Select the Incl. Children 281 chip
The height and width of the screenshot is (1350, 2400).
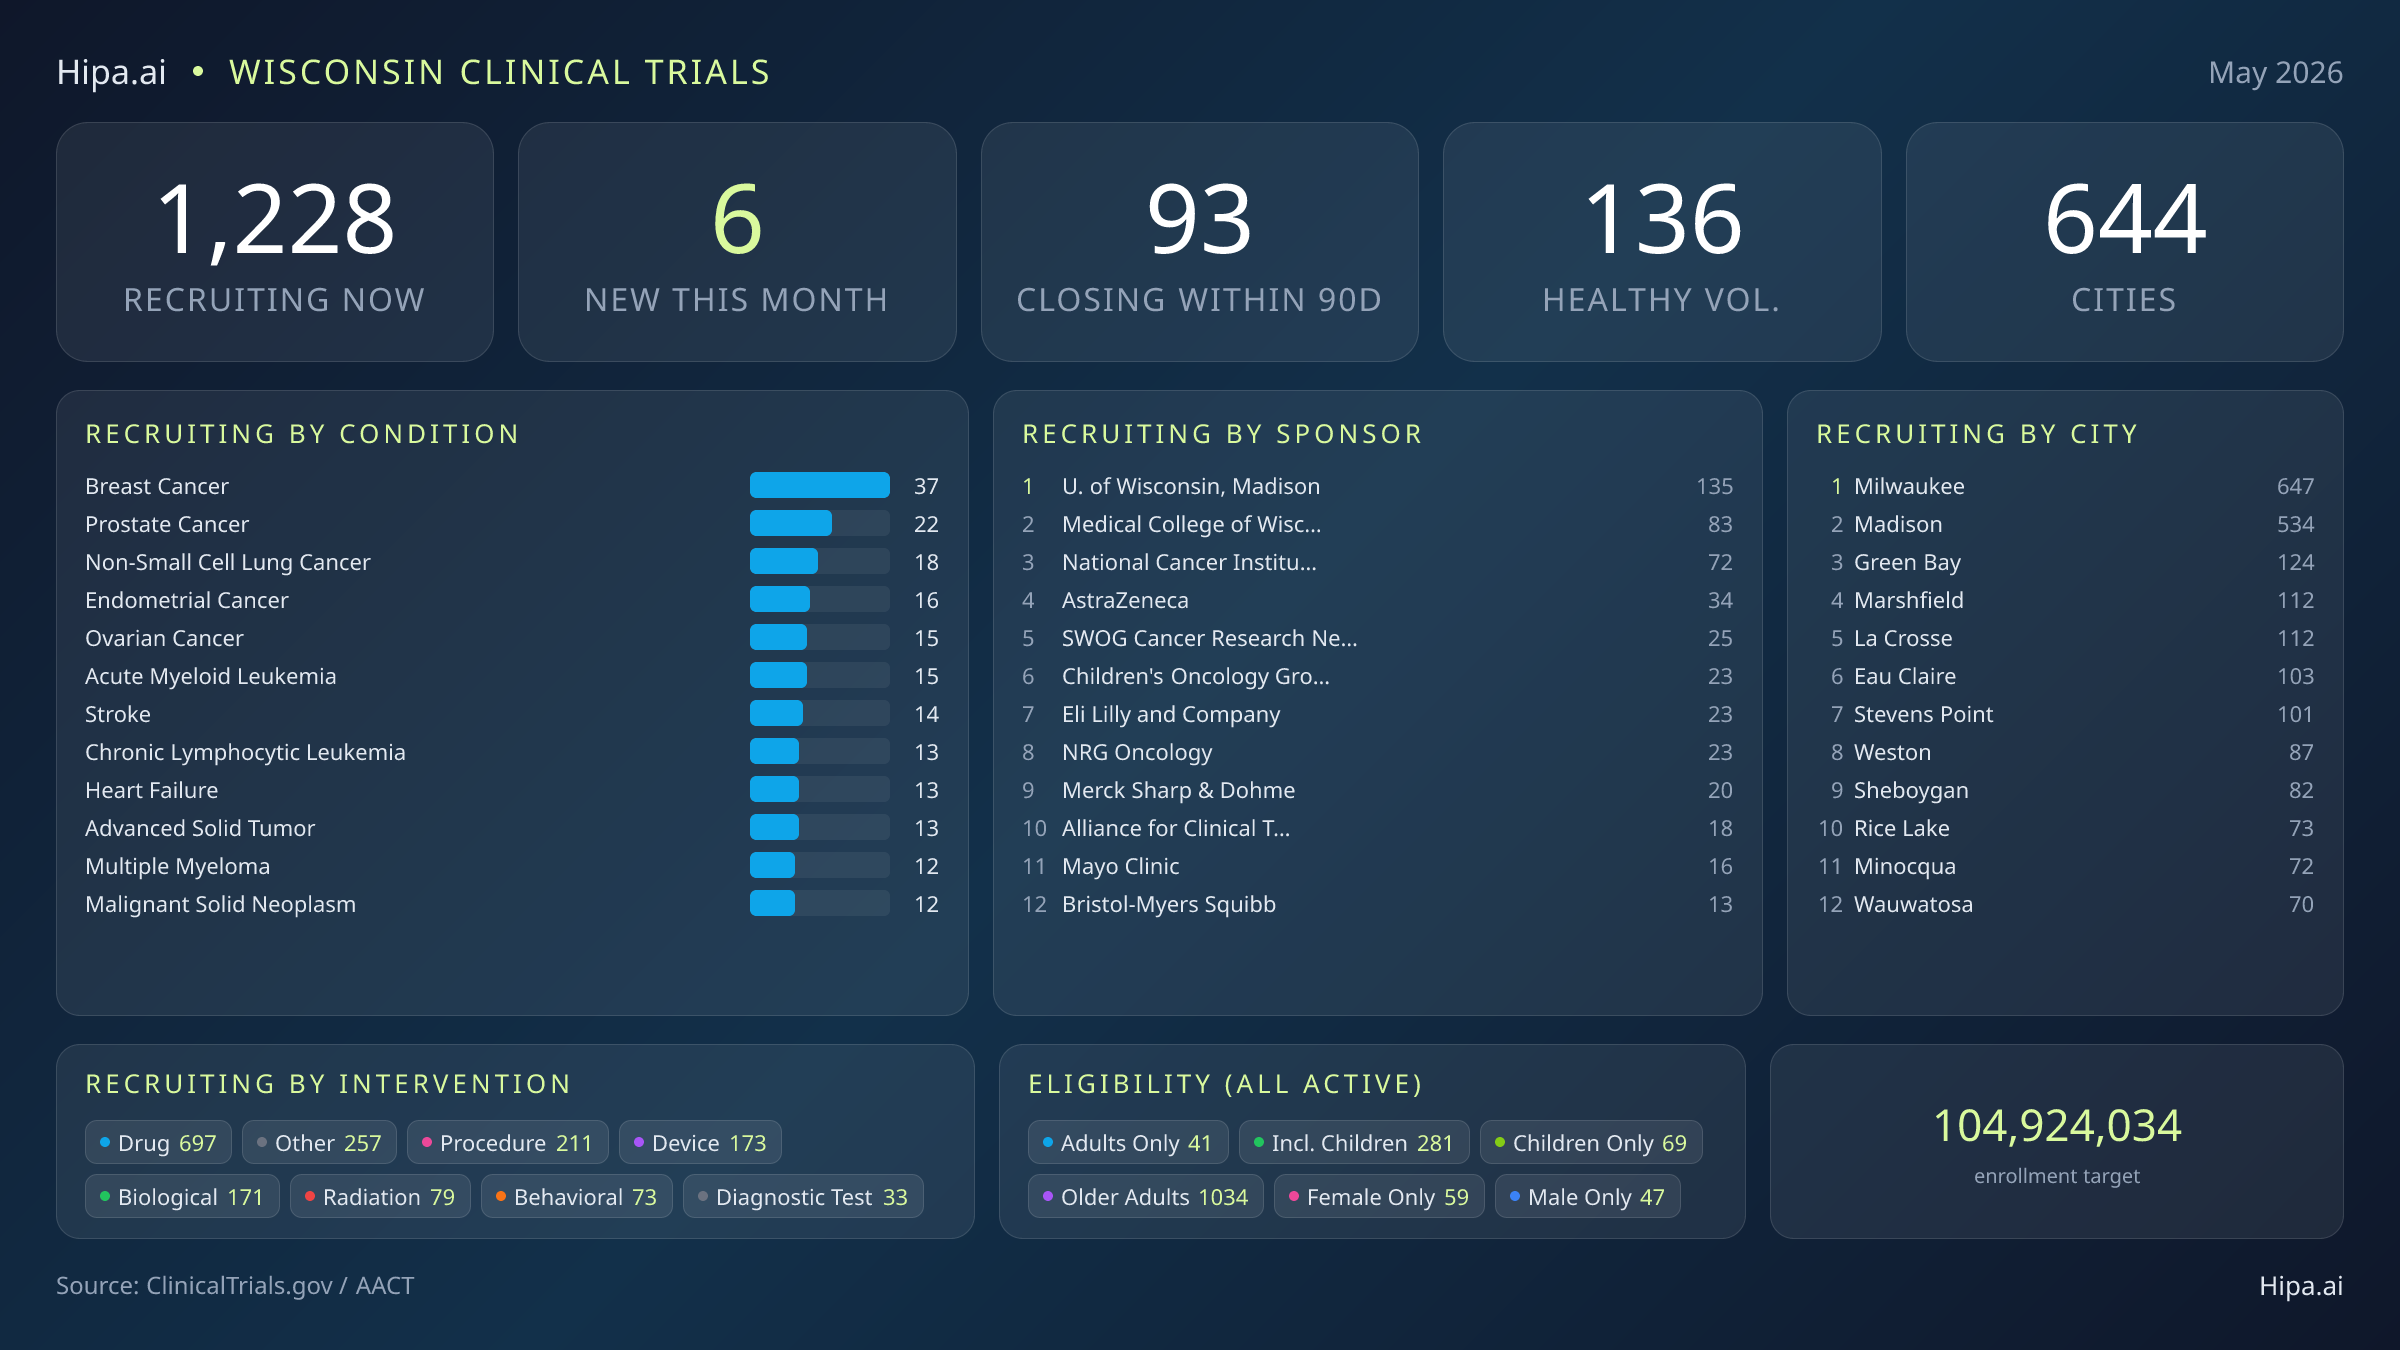(x=1354, y=1142)
